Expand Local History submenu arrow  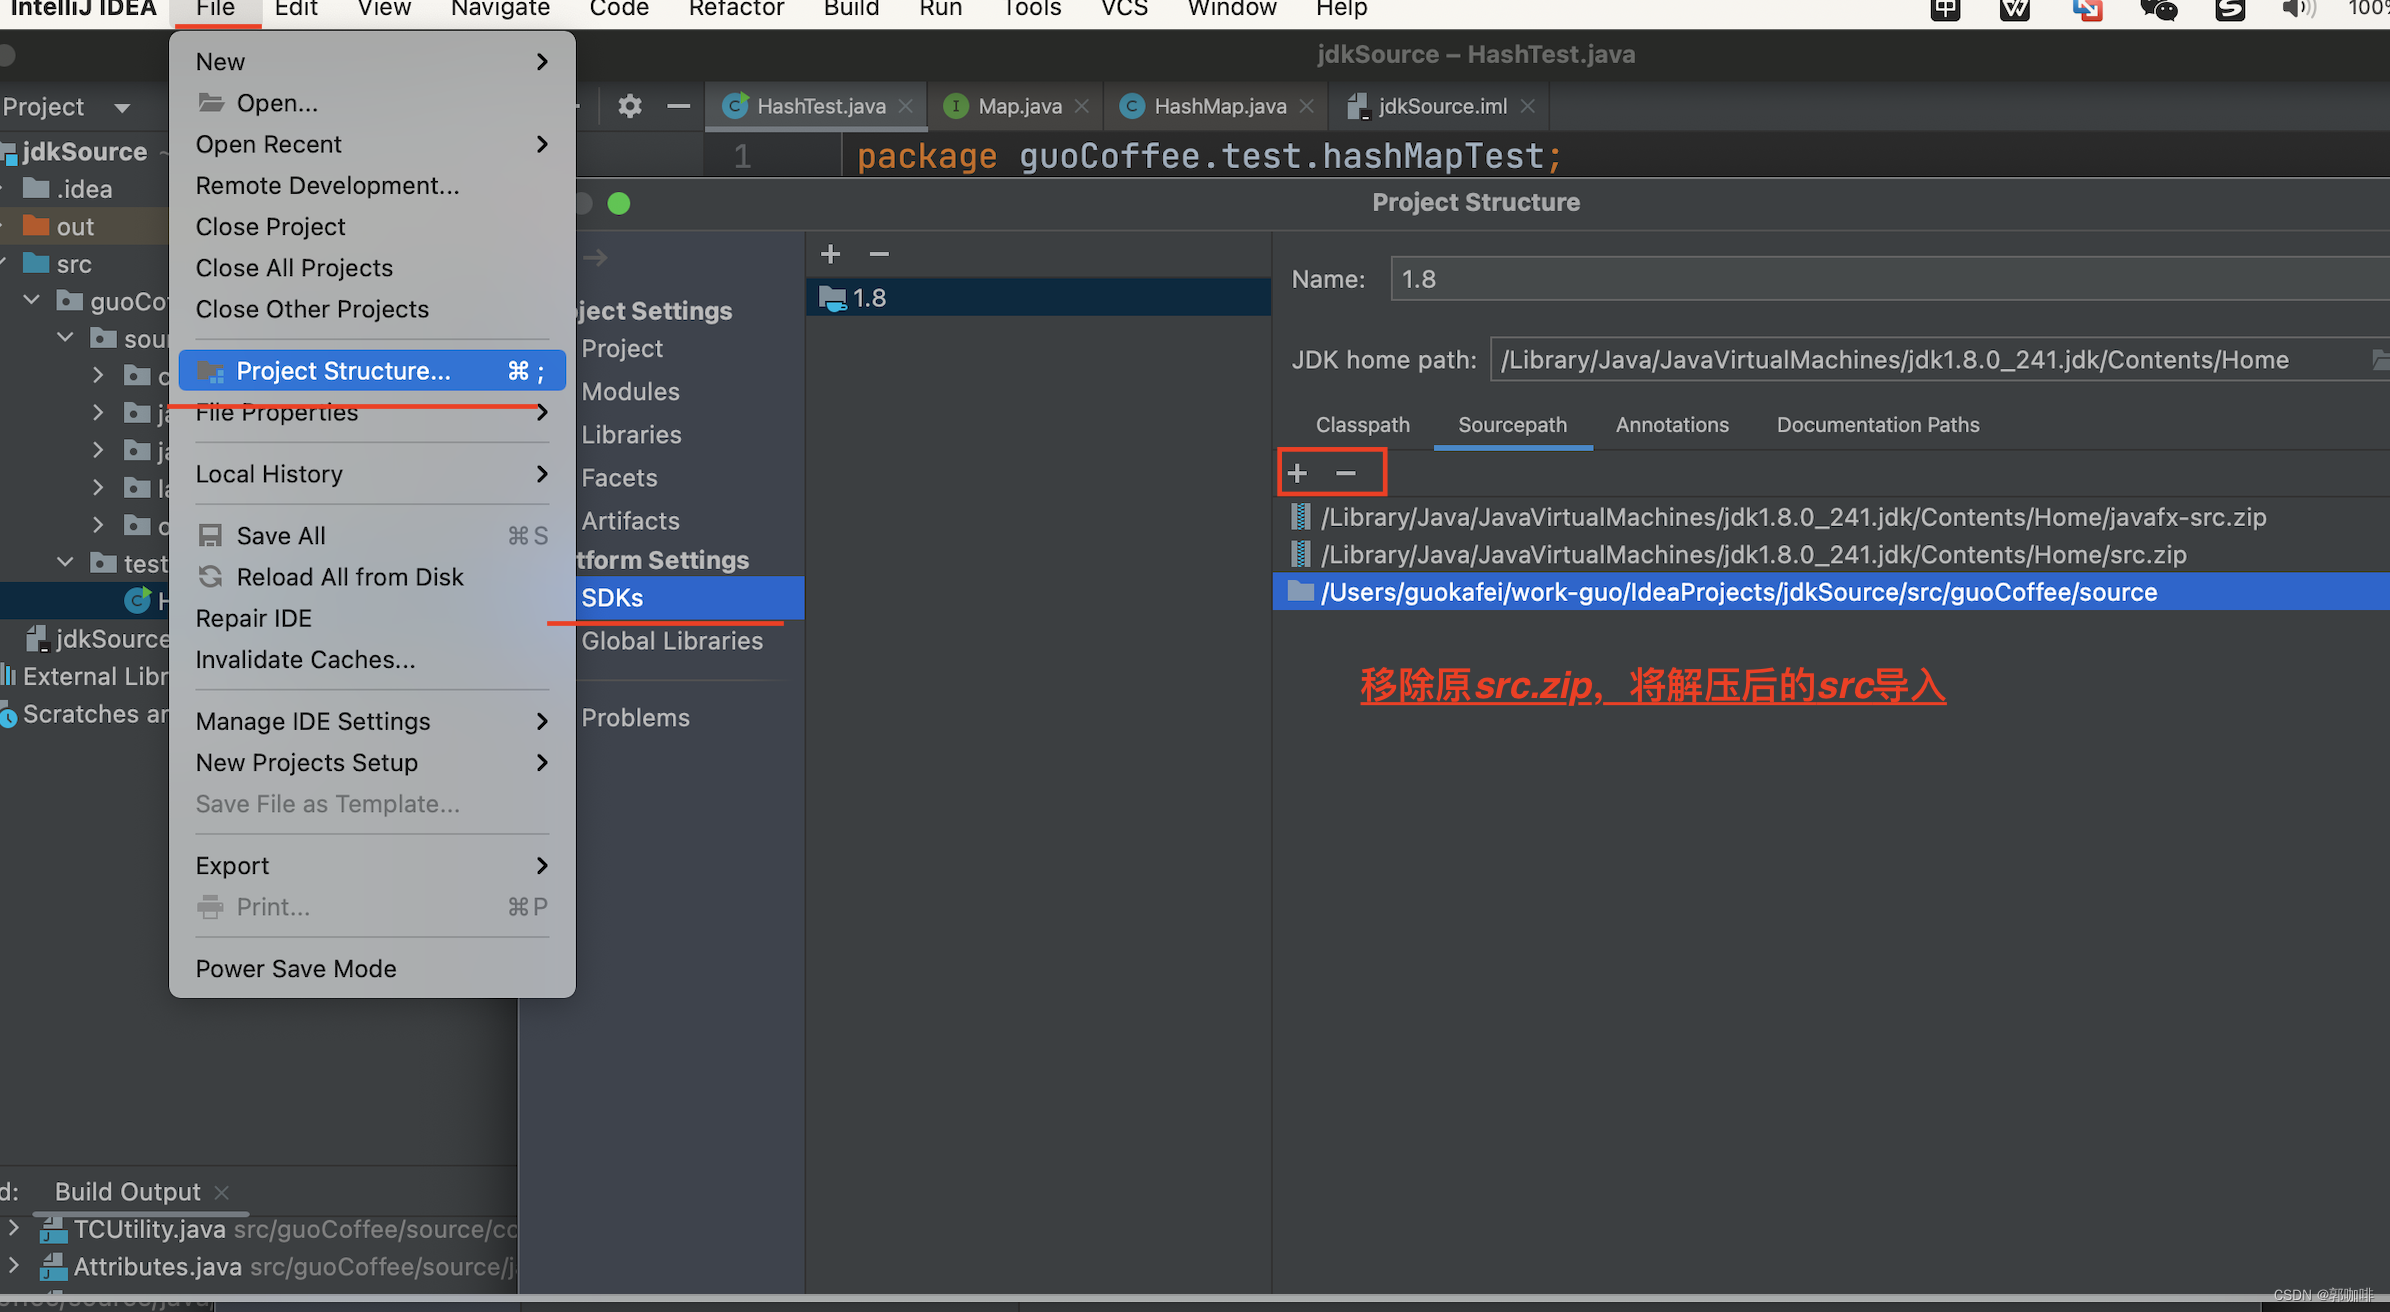(542, 474)
